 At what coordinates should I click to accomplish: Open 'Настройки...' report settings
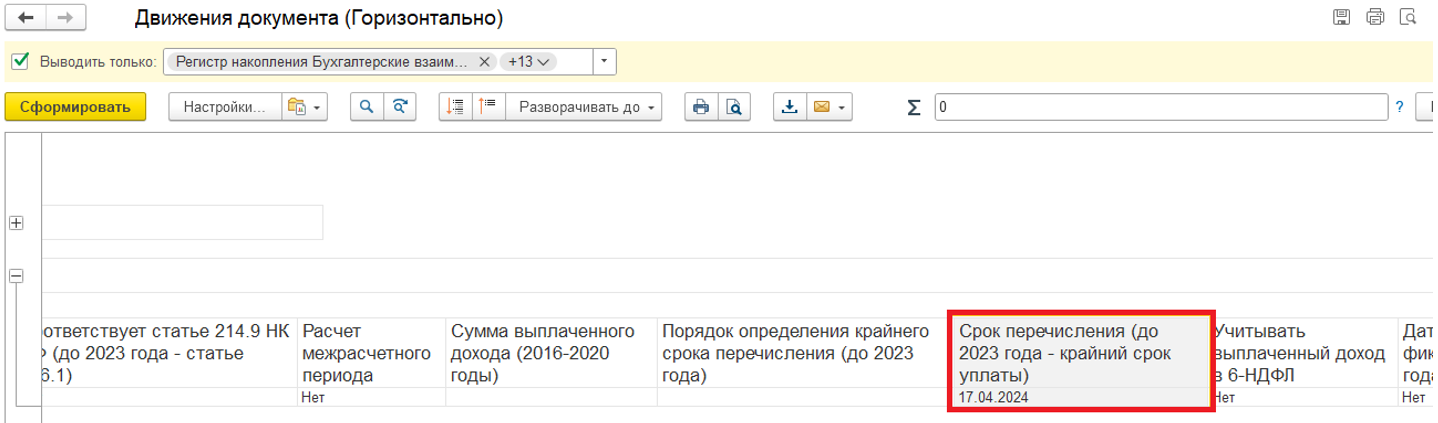[x=225, y=107]
